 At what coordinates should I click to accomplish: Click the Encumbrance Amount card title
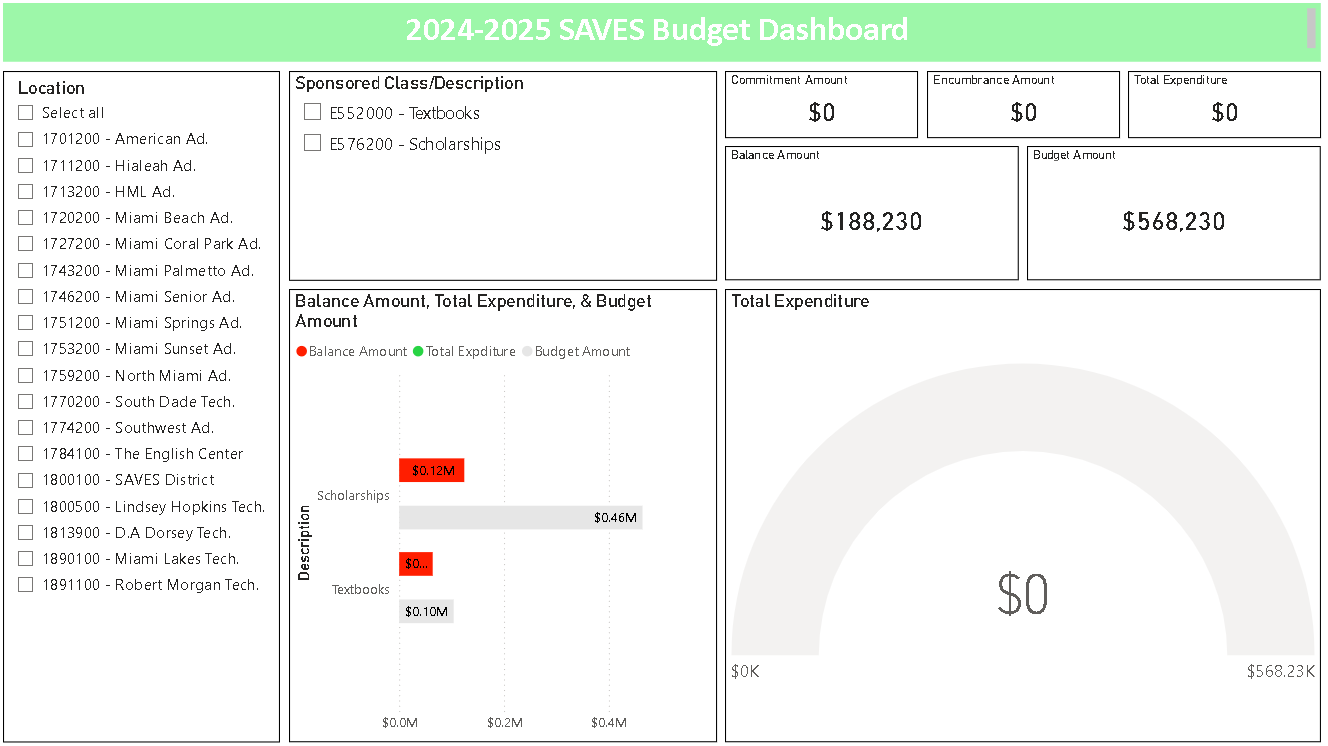point(994,80)
